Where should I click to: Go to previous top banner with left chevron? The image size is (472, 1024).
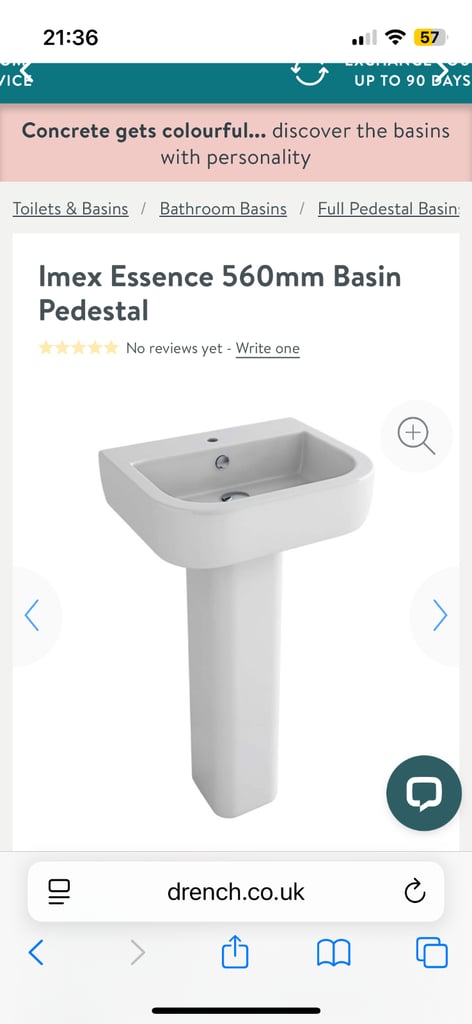coord(26,70)
